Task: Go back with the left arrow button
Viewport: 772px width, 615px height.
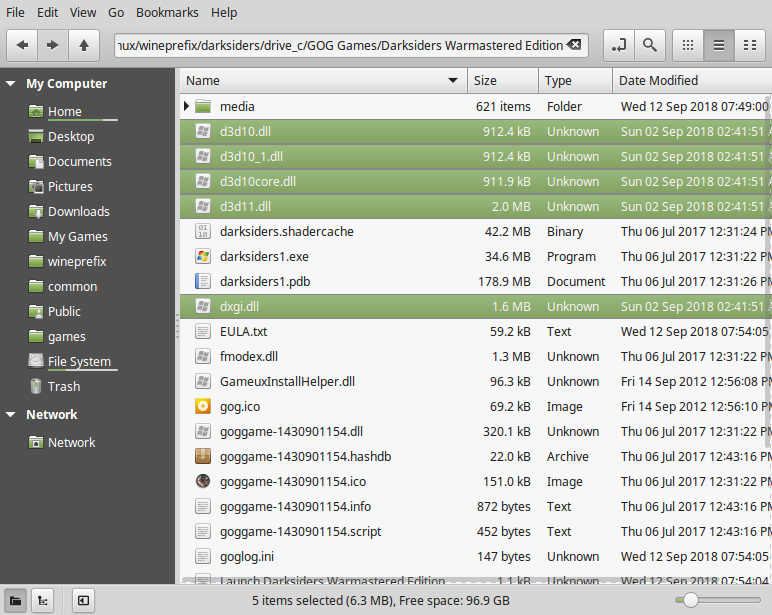Action: click(22, 46)
